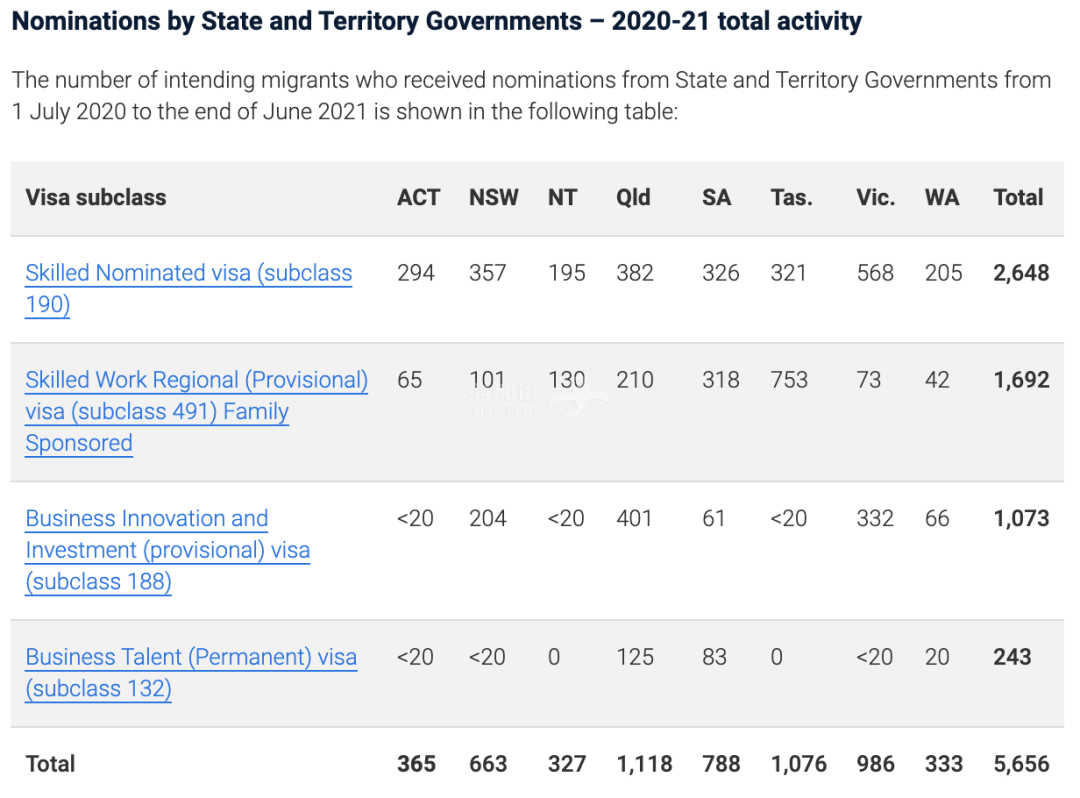Click the Visa subclass column header
The height and width of the screenshot is (798, 1080).
click(x=96, y=198)
